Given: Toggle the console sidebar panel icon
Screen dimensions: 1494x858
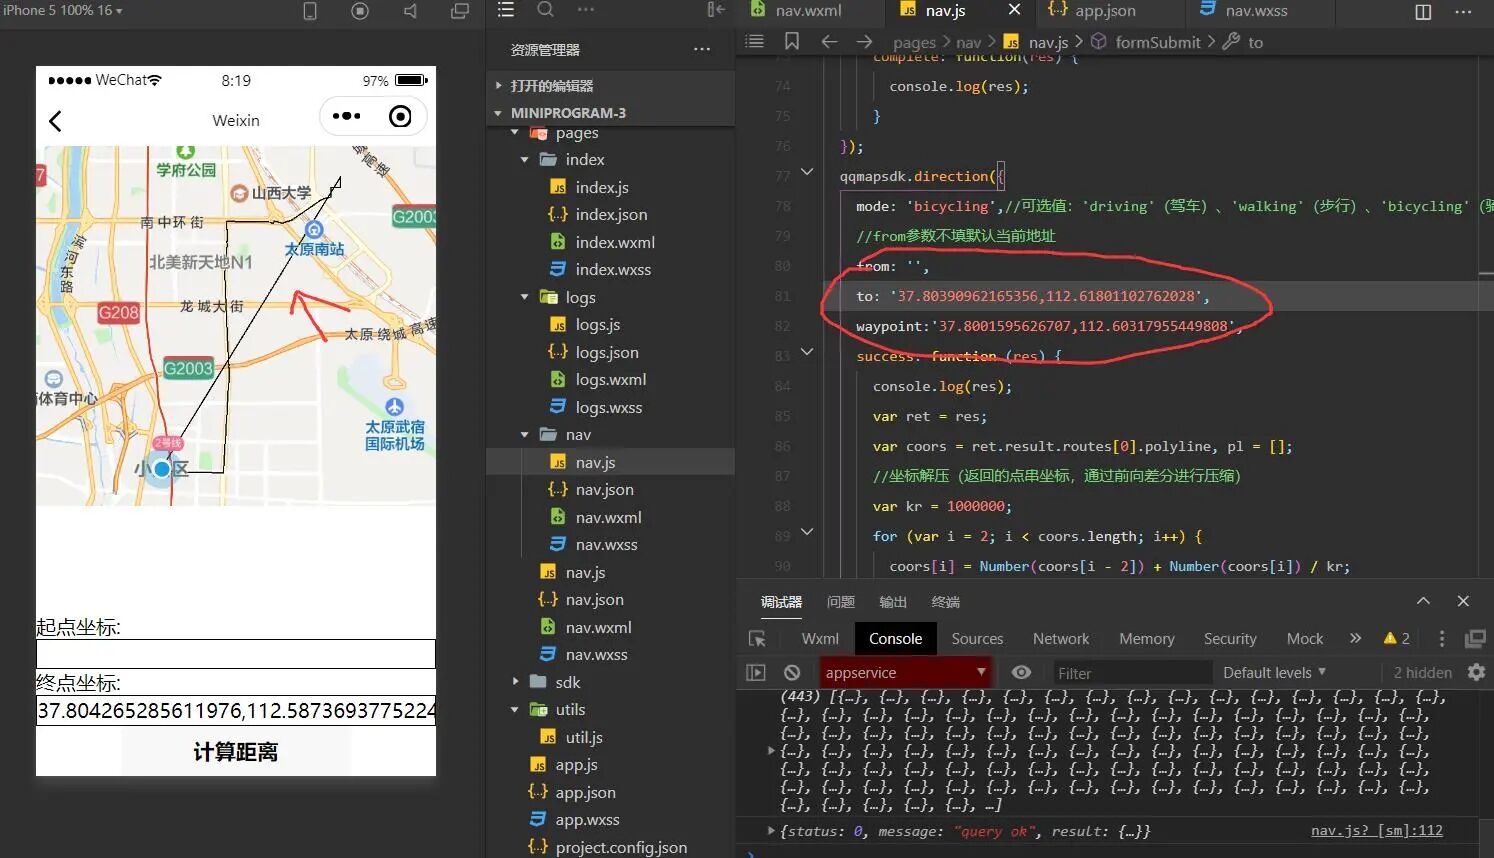Looking at the screenshot, I should tap(756, 673).
